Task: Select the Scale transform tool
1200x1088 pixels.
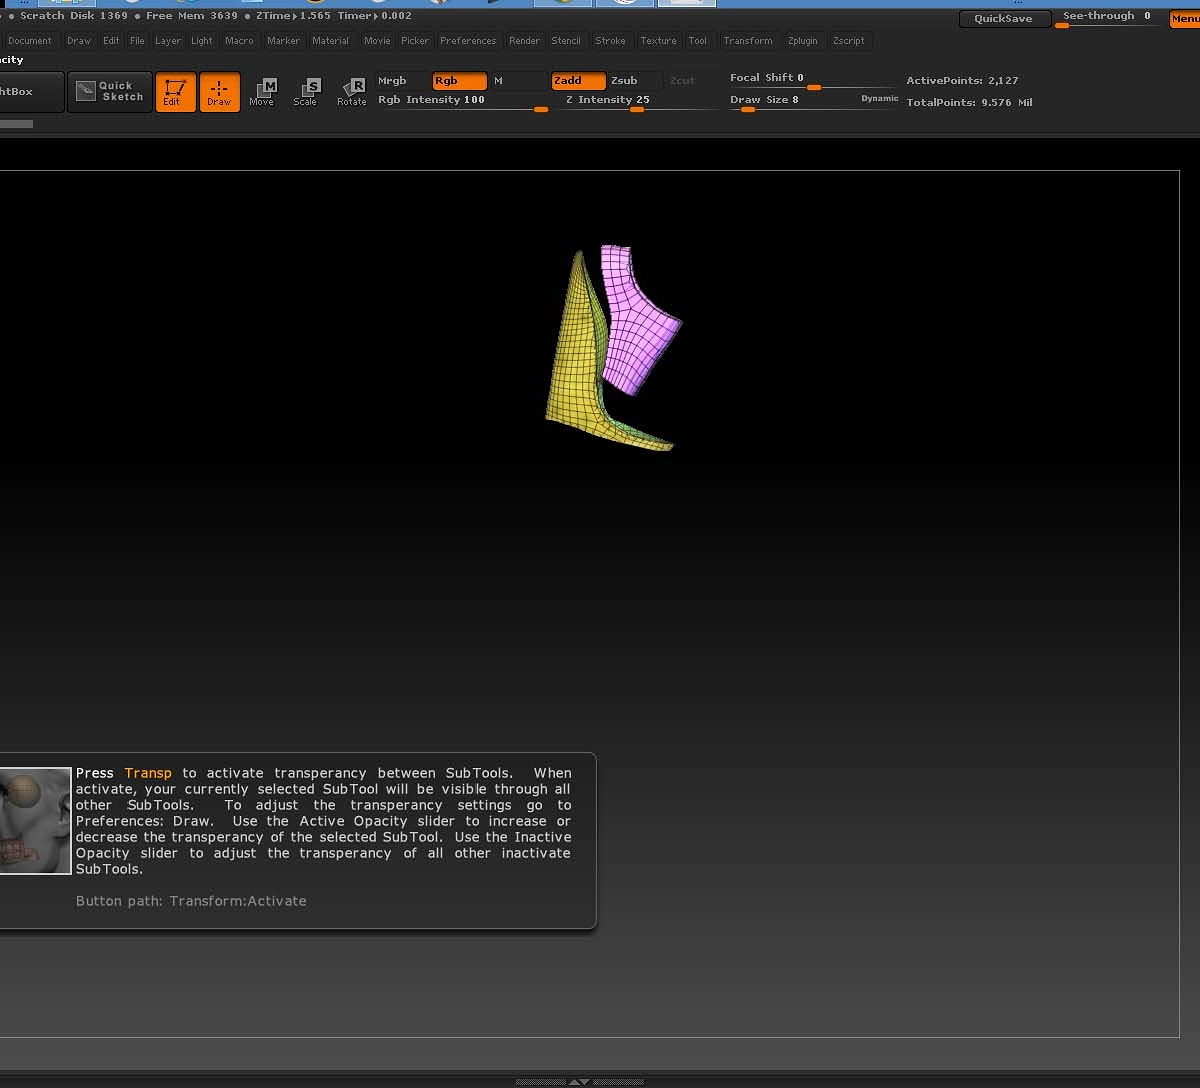Action: click(306, 92)
